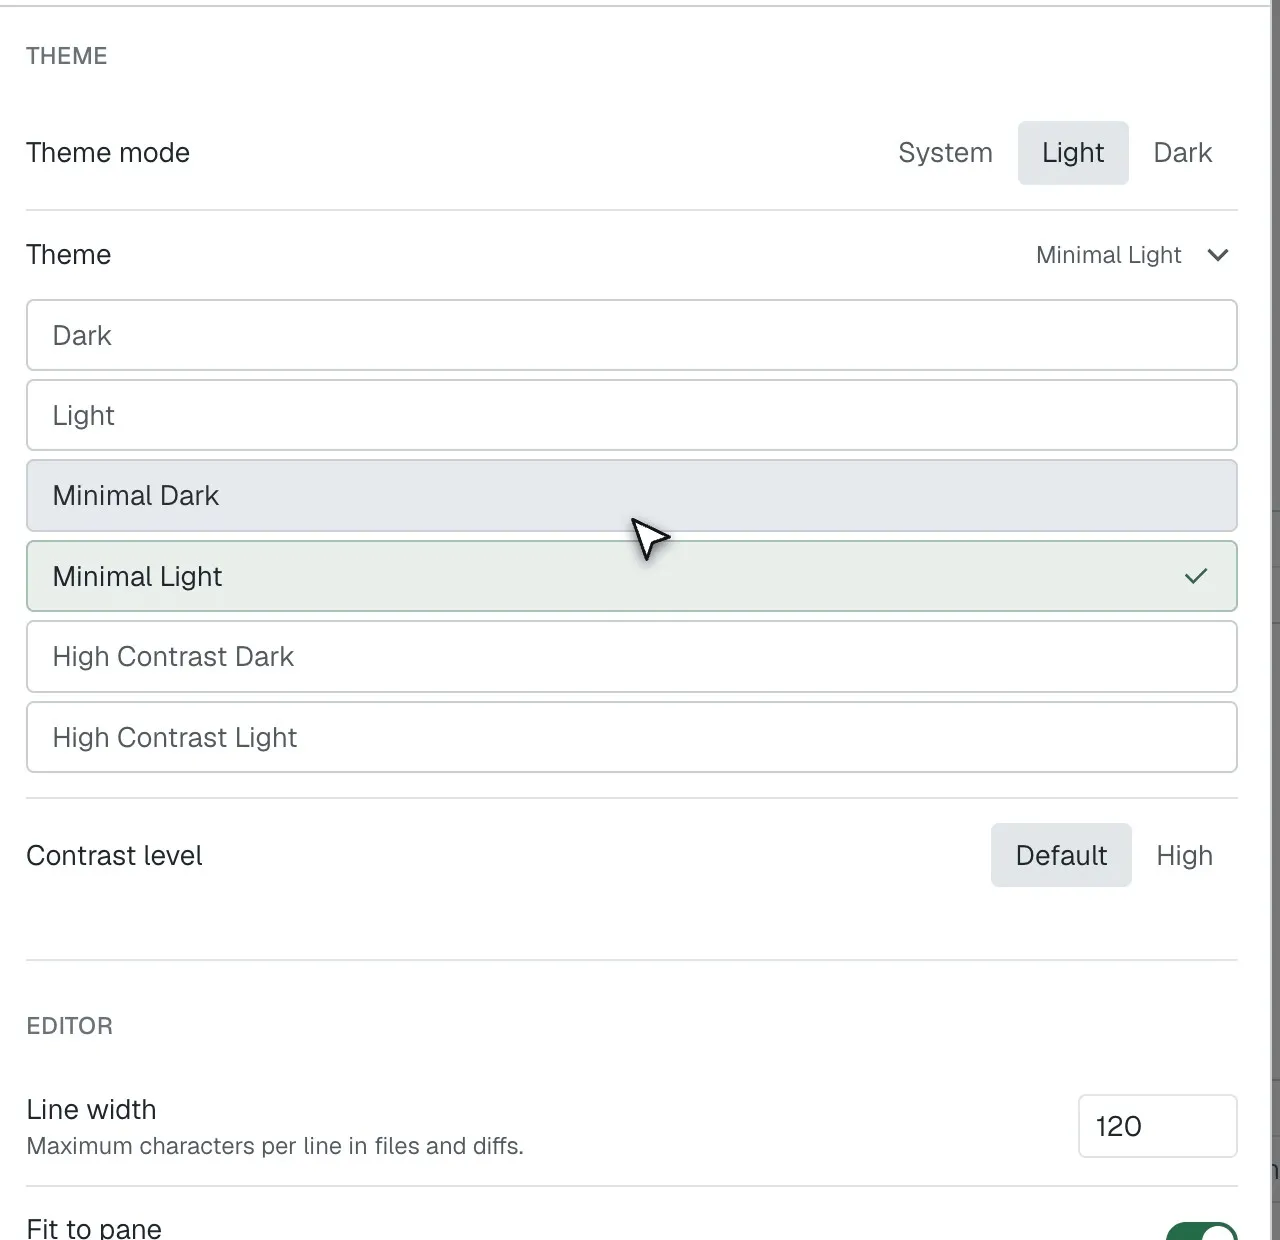Choose High Contrast Light theme

[632, 737]
